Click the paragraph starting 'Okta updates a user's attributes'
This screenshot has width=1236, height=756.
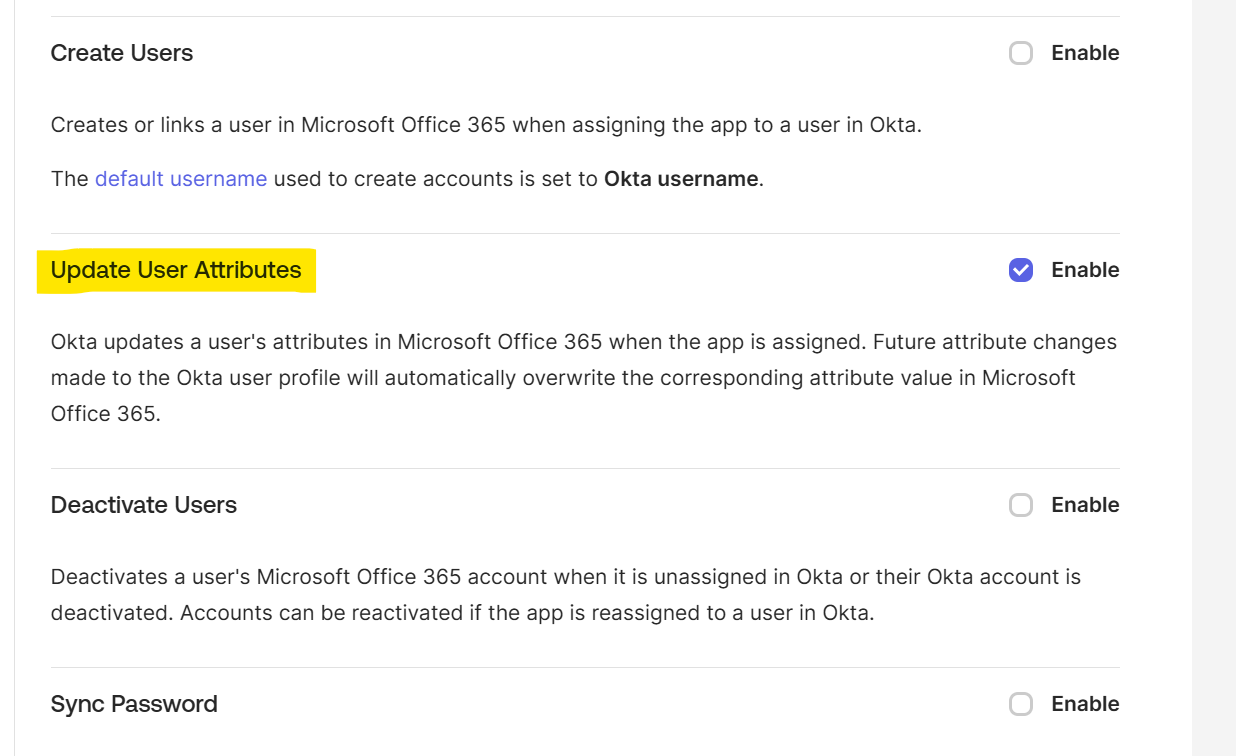(x=584, y=378)
